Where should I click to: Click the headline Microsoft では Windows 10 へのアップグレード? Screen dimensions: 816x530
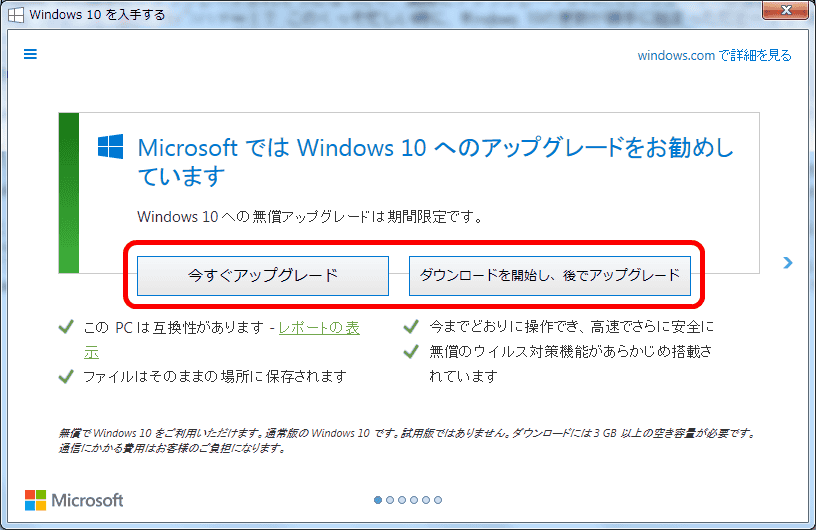tap(436, 161)
